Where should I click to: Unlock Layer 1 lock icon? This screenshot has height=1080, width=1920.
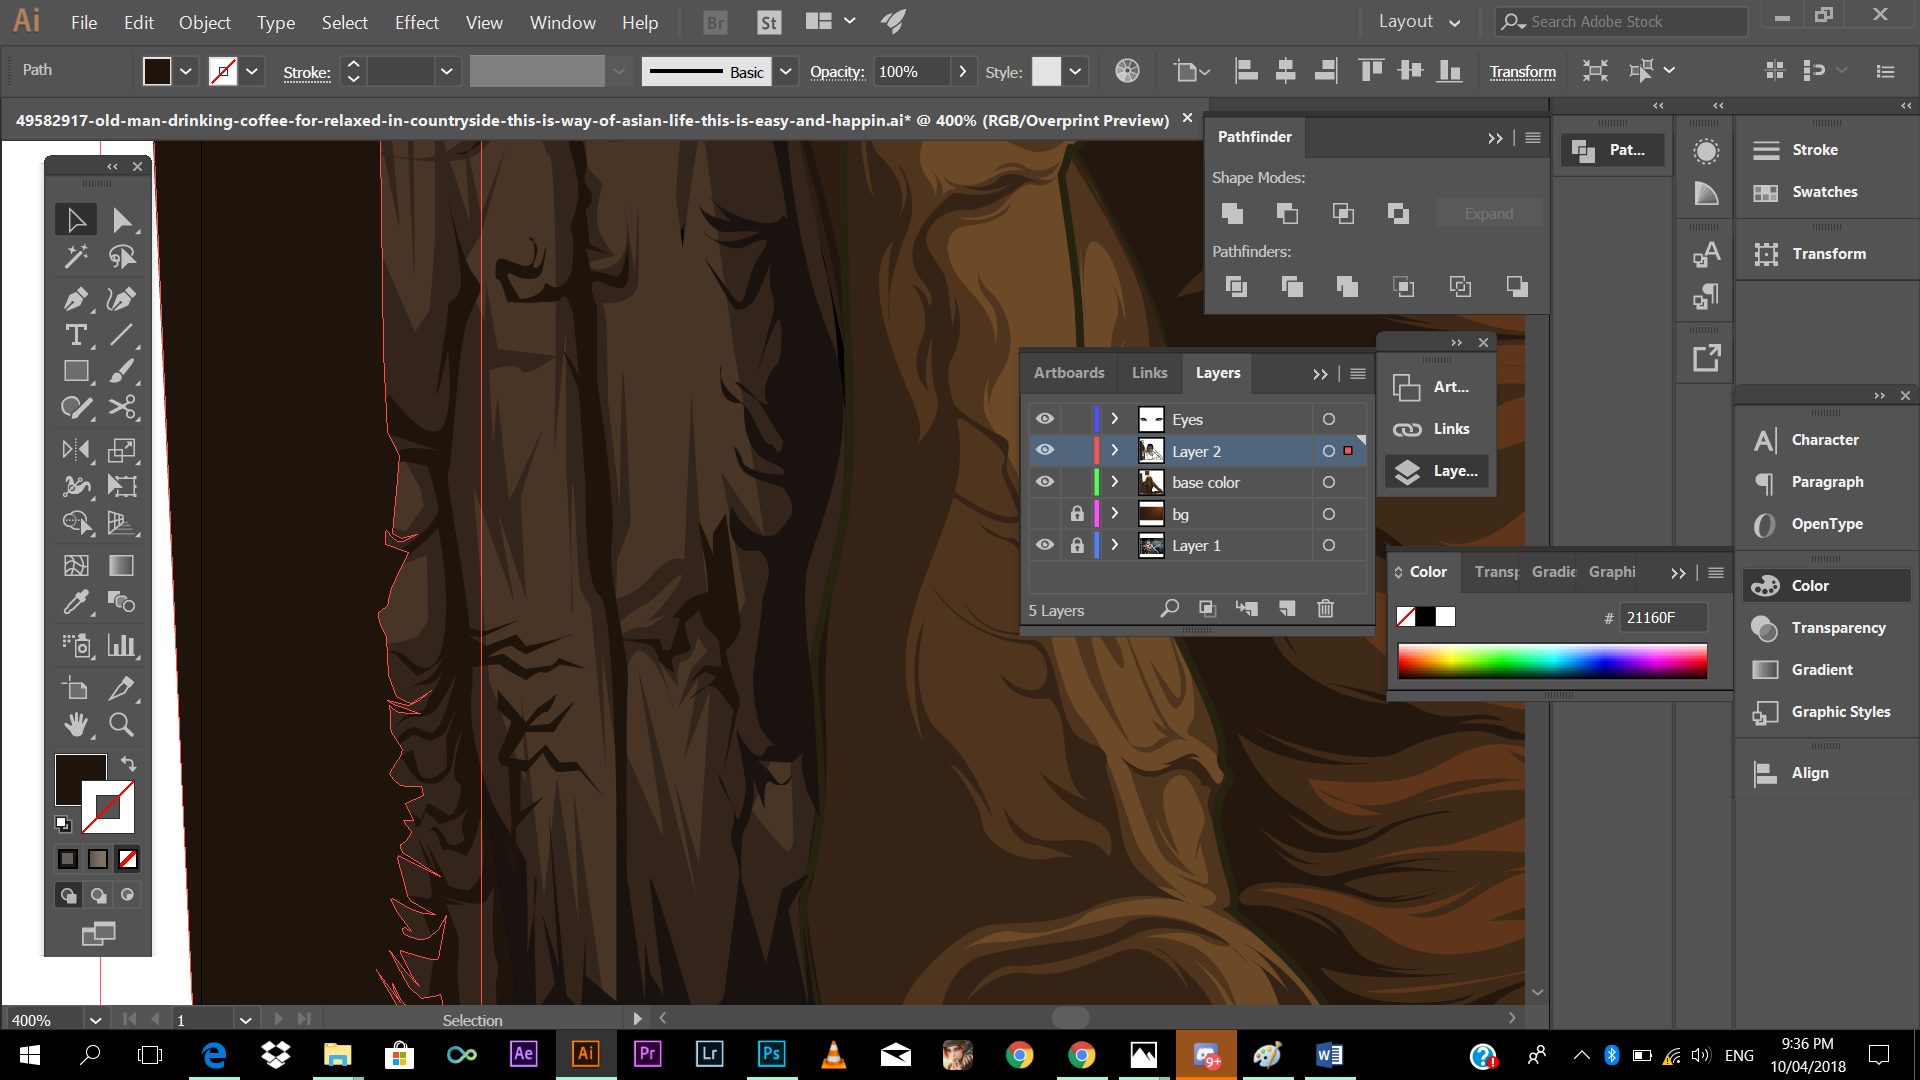pos(1077,545)
